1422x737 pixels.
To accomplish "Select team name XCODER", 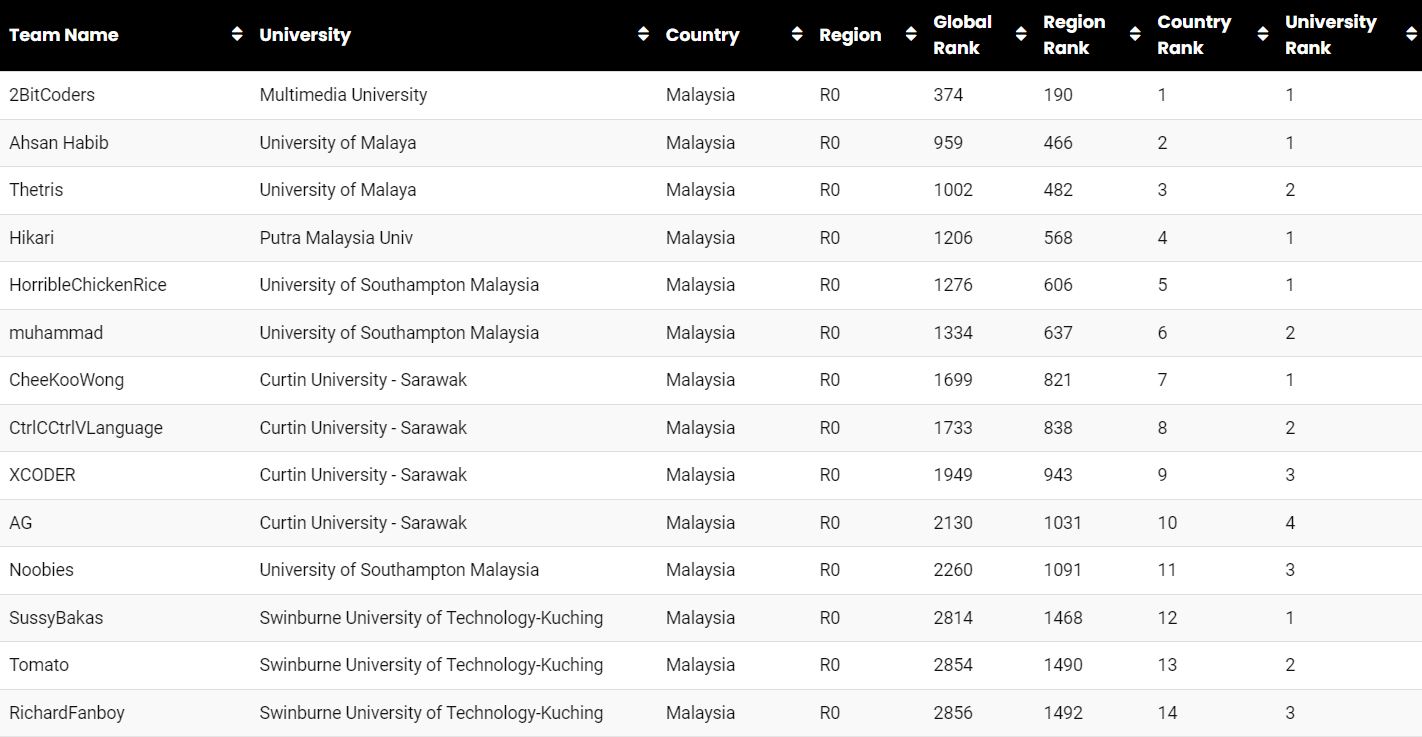I will [42, 475].
